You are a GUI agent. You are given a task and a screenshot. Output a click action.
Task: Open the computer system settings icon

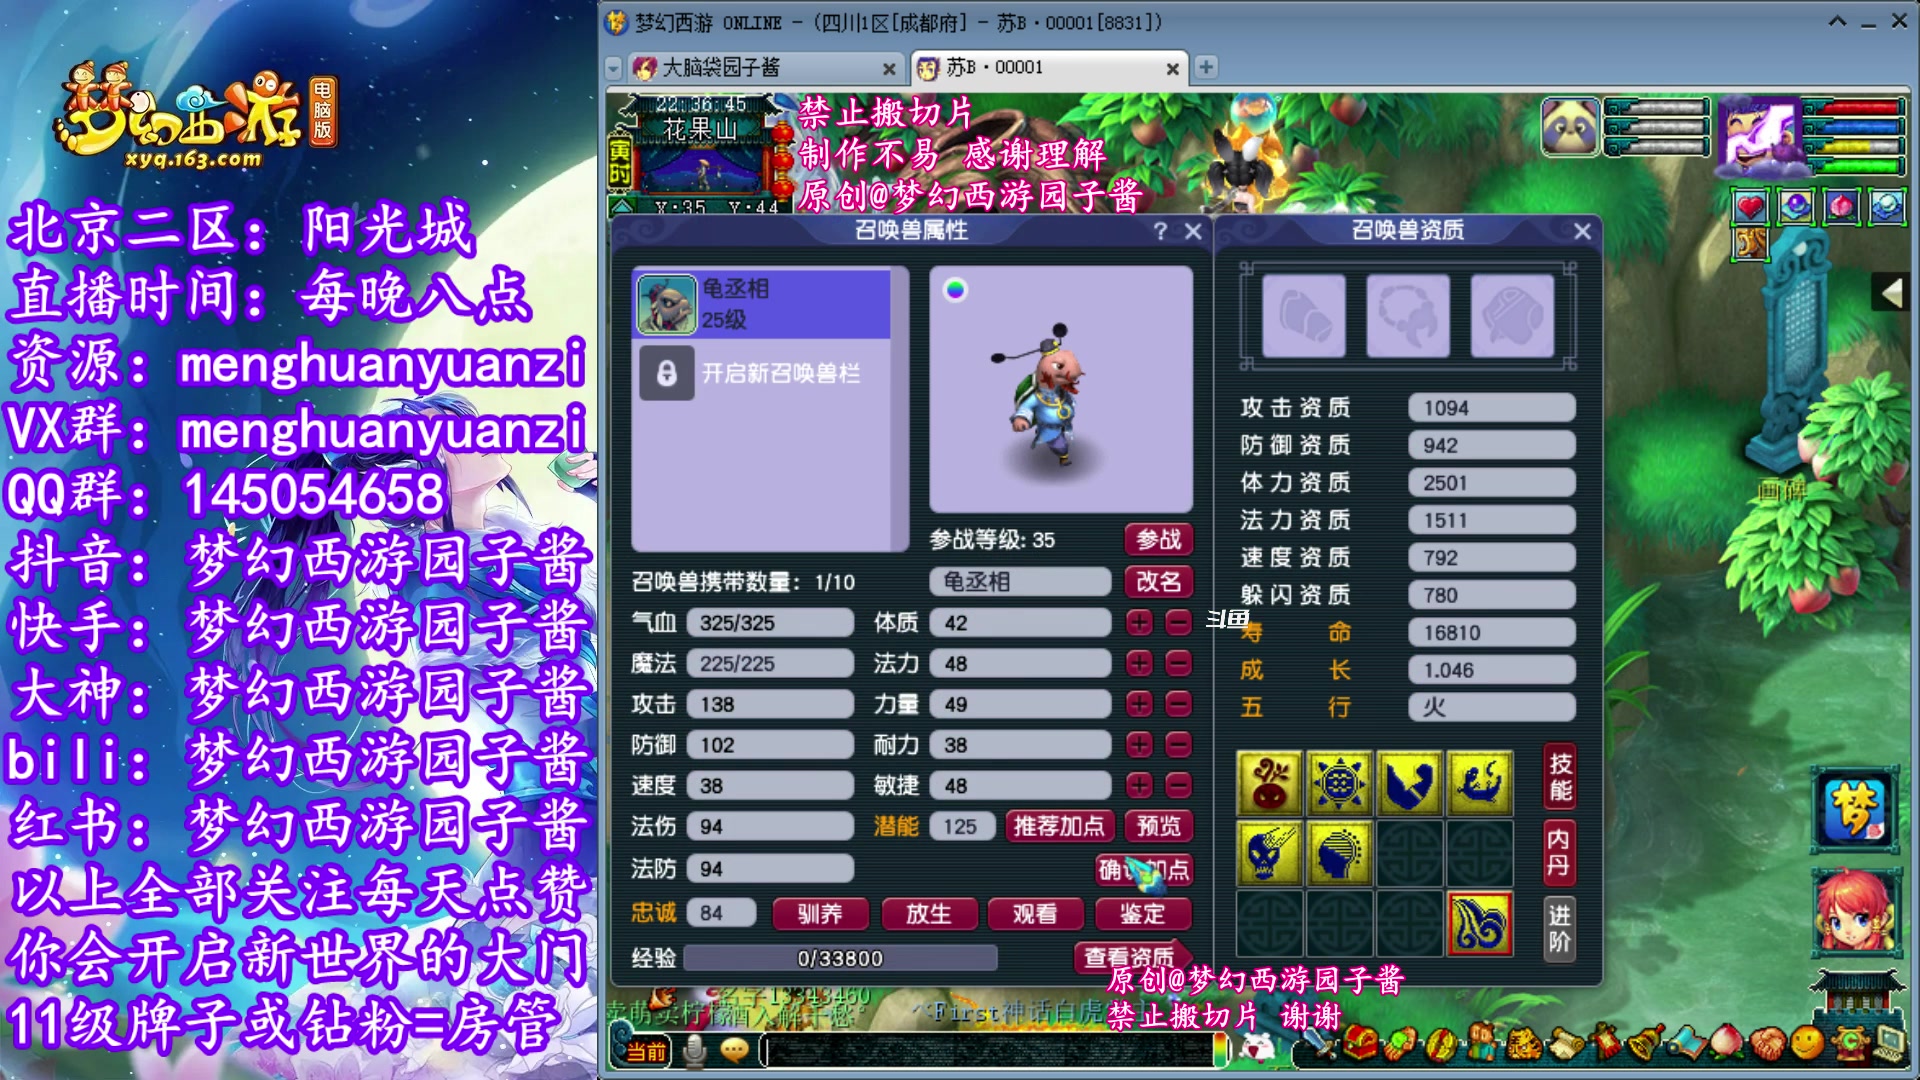[x=1889, y=1045]
